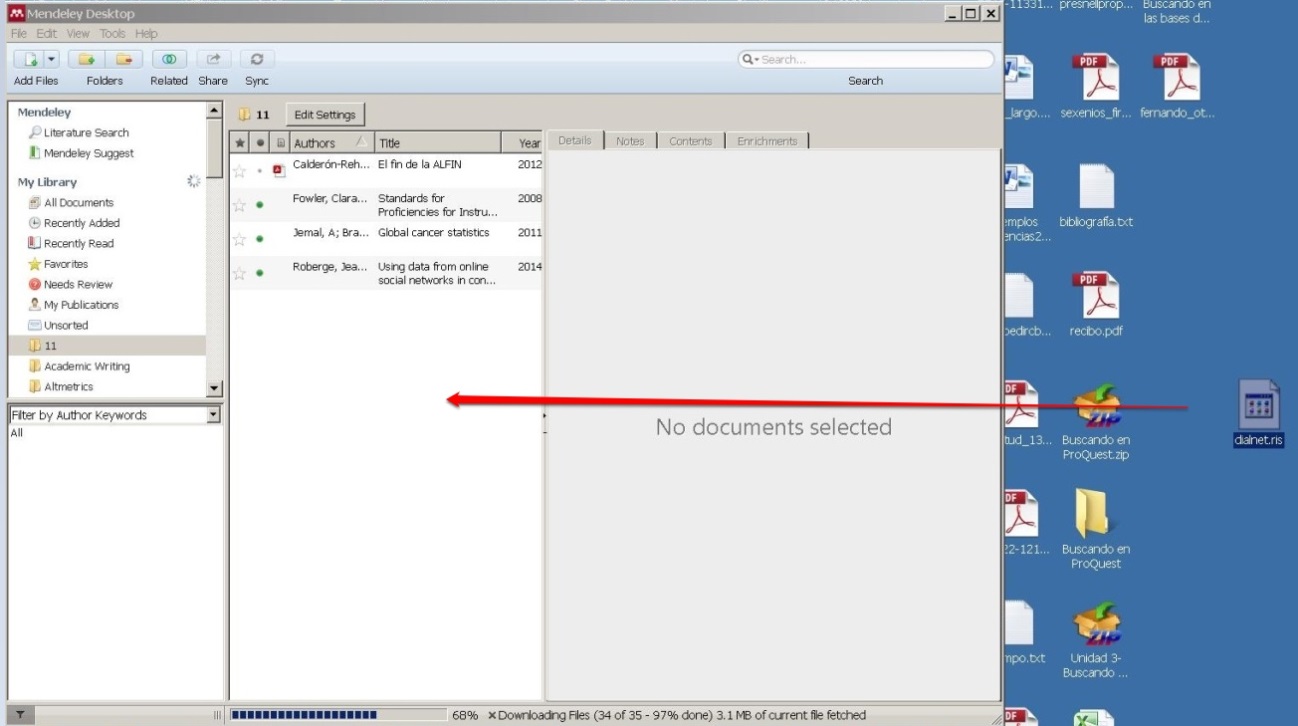
Task: Click the filter funnel icon in the status bar
Action: (17, 715)
